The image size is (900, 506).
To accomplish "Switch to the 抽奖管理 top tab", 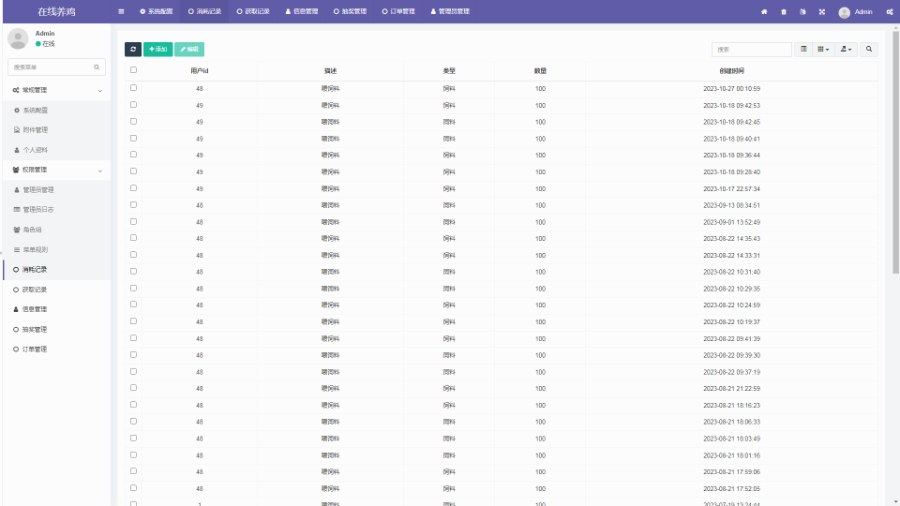I will click(x=350, y=11).
